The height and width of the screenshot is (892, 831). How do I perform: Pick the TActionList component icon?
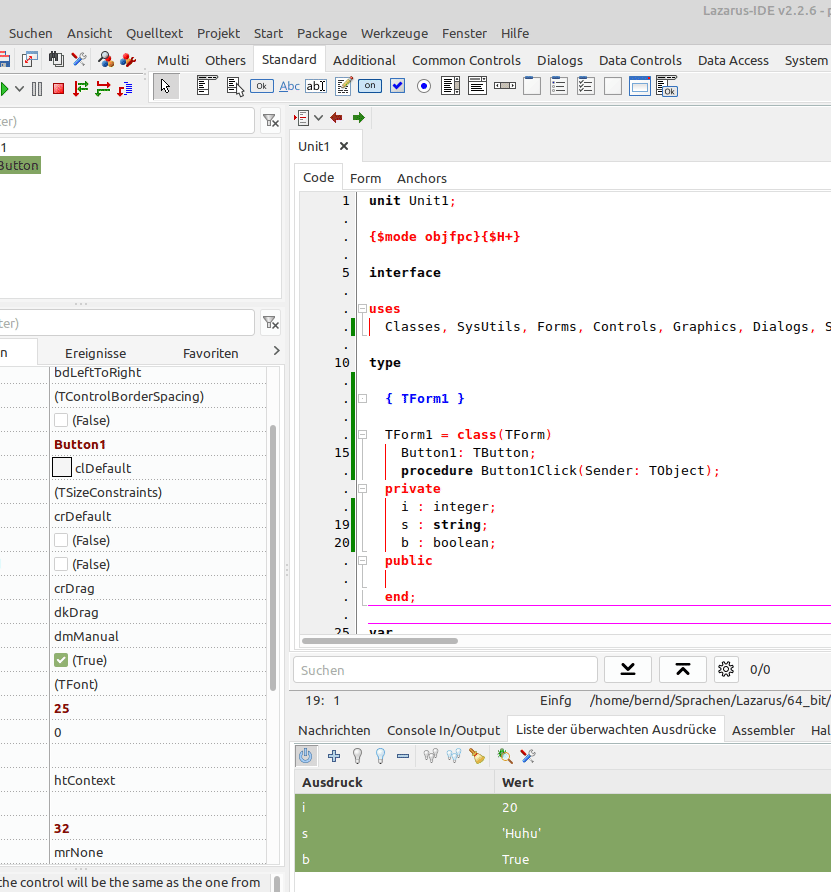667,86
